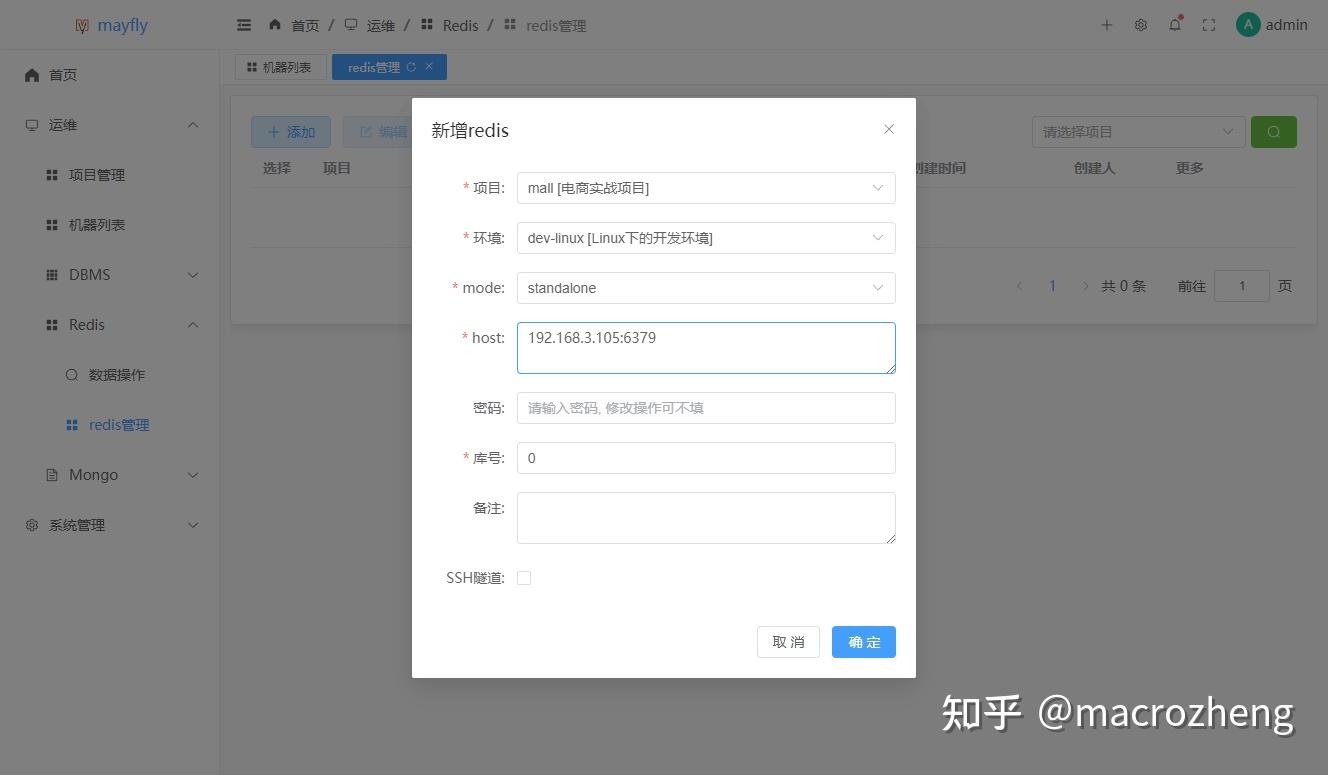Click the 确定 confirm button
This screenshot has height=775, width=1328.
[x=863, y=642]
